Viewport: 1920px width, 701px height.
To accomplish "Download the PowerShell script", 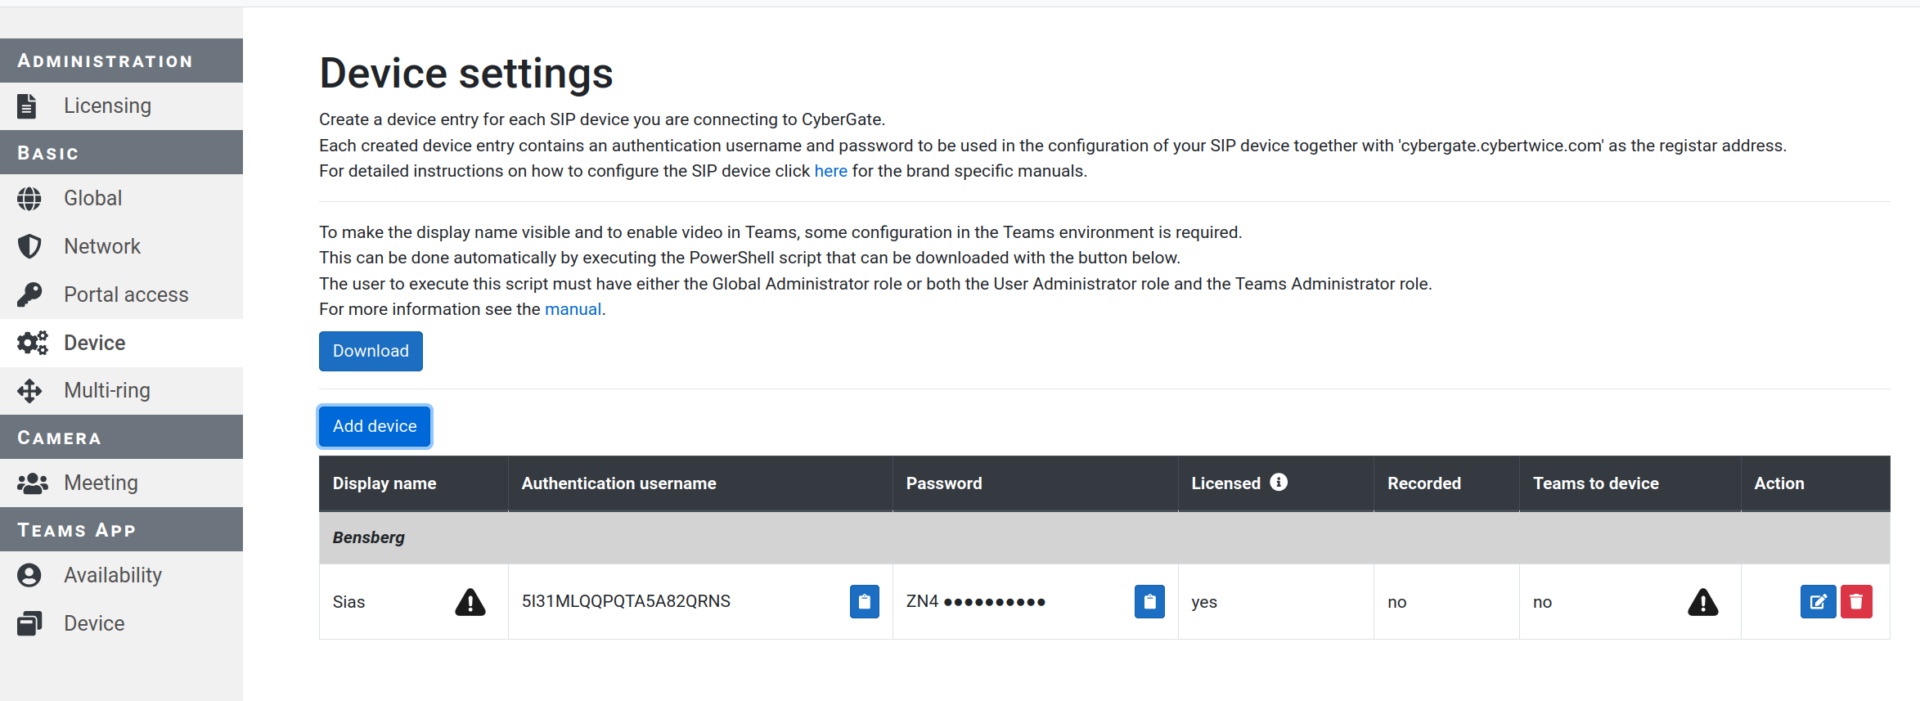I will [371, 351].
